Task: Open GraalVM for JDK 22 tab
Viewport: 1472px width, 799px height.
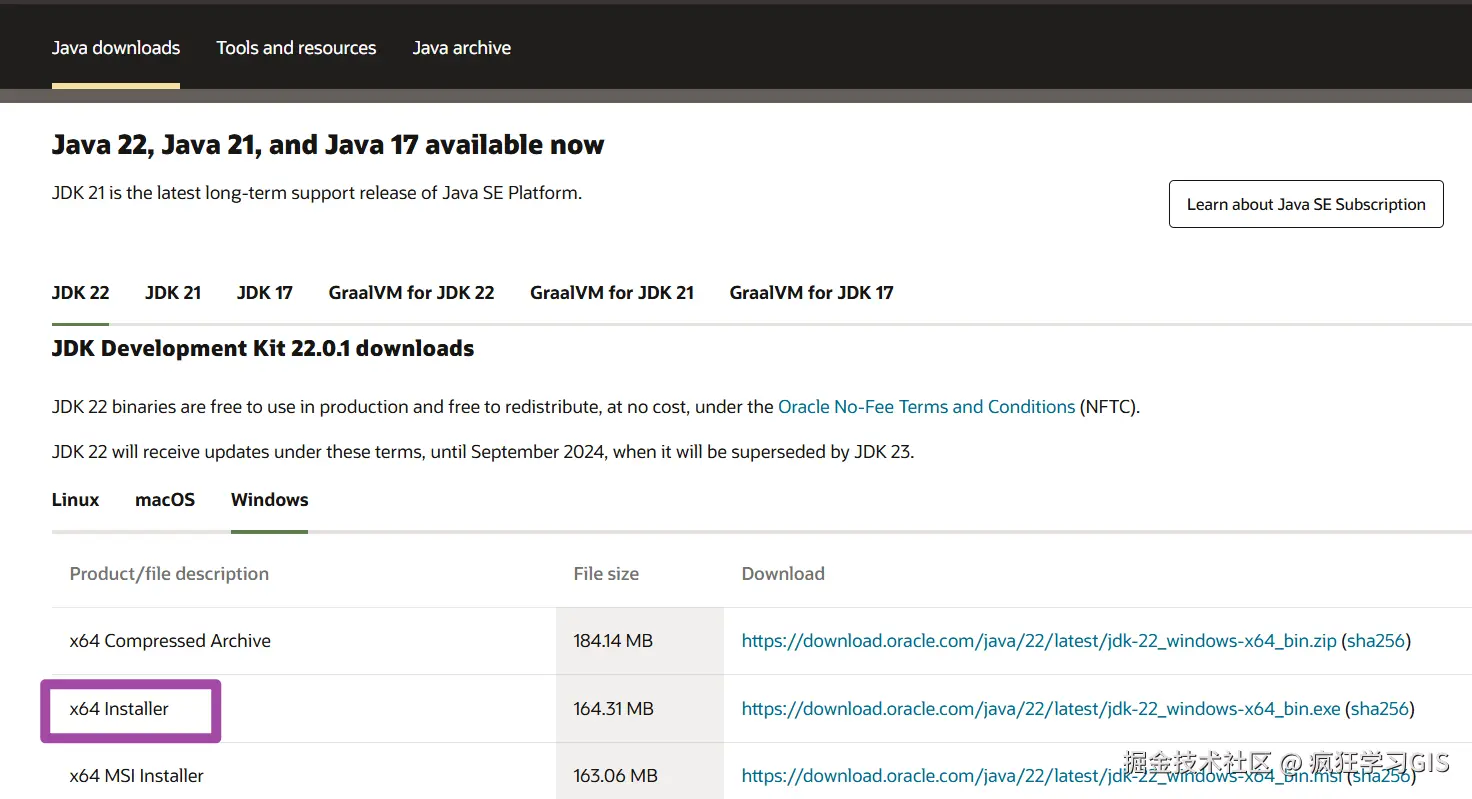Action: click(411, 293)
